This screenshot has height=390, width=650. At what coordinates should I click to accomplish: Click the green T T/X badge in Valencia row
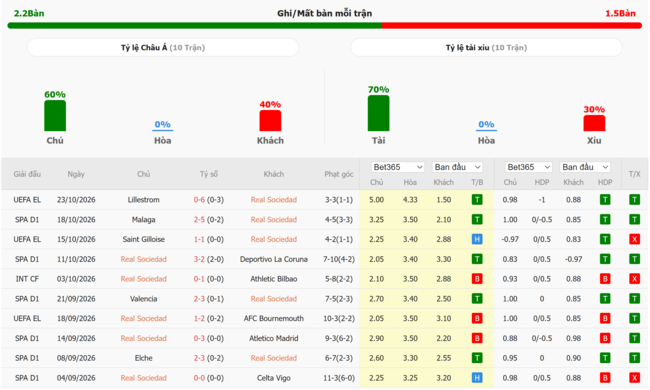coord(634,299)
